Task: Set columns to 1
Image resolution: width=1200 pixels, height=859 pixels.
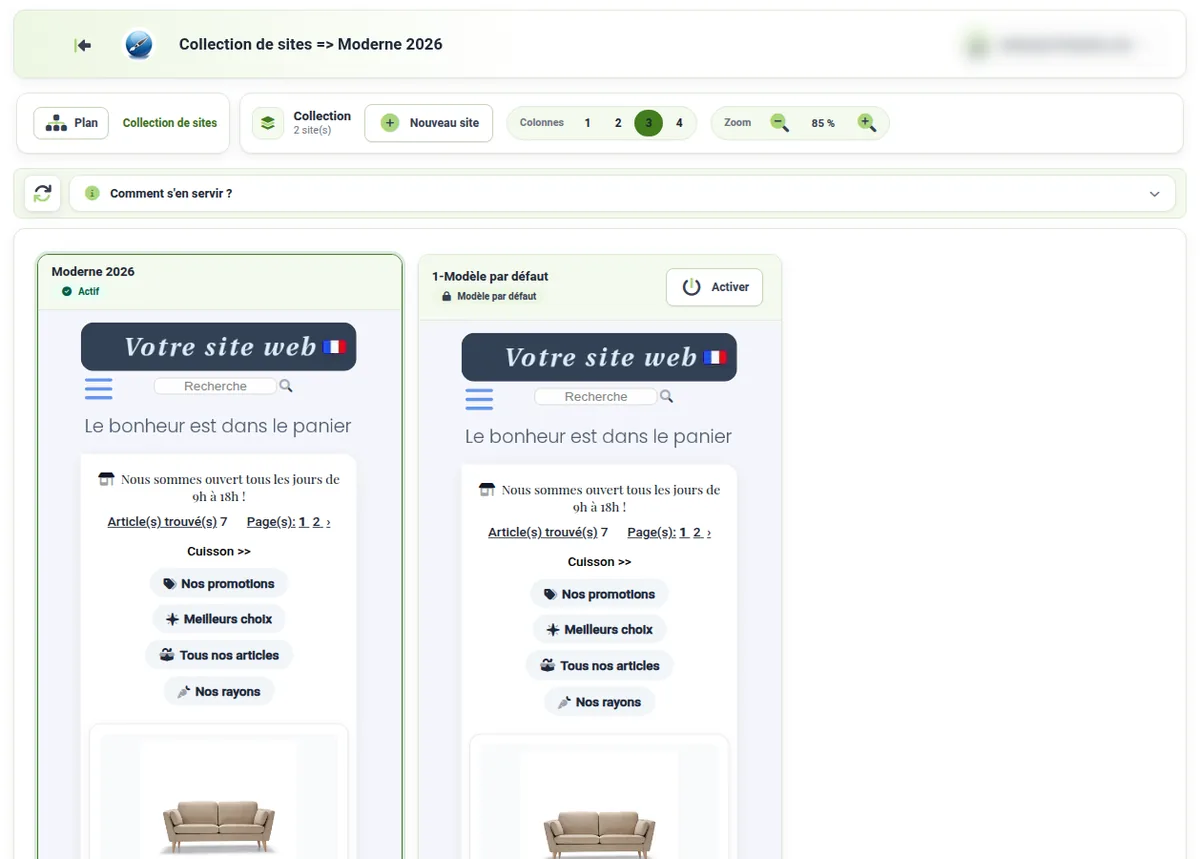Action: (x=587, y=123)
